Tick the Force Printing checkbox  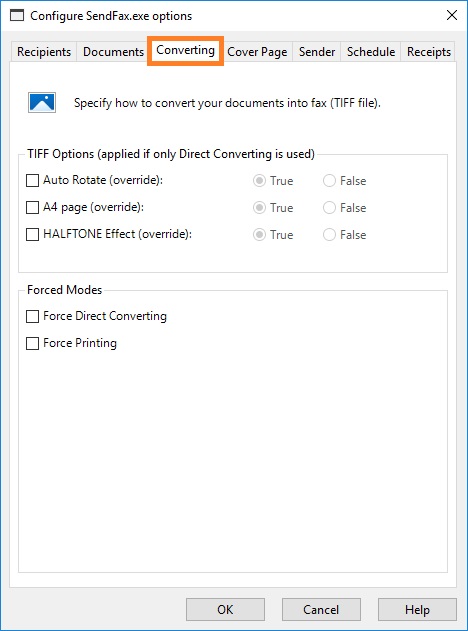point(32,343)
